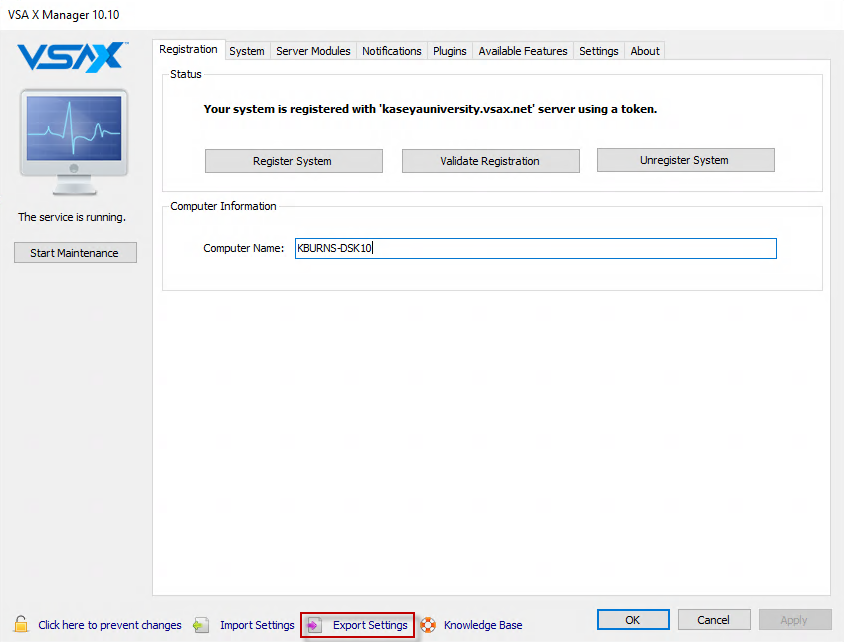844x642 pixels.
Task: Click the Register System button
Action: pos(293,161)
